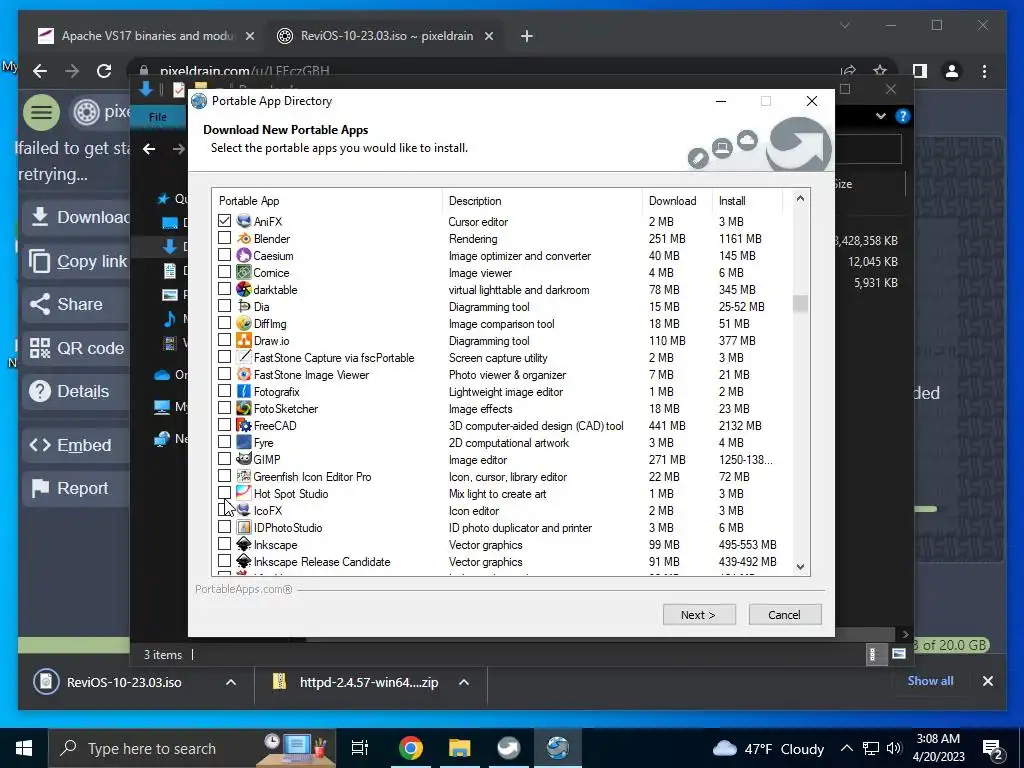
Task: Click the Blender app icon
Action: click(x=244, y=238)
